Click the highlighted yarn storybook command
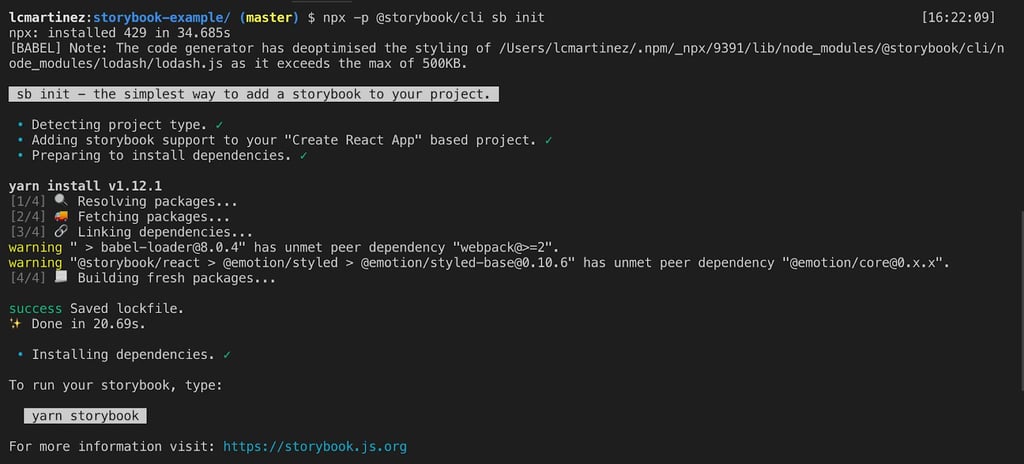This screenshot has height=464, width=1024. [x=85, y=416]
